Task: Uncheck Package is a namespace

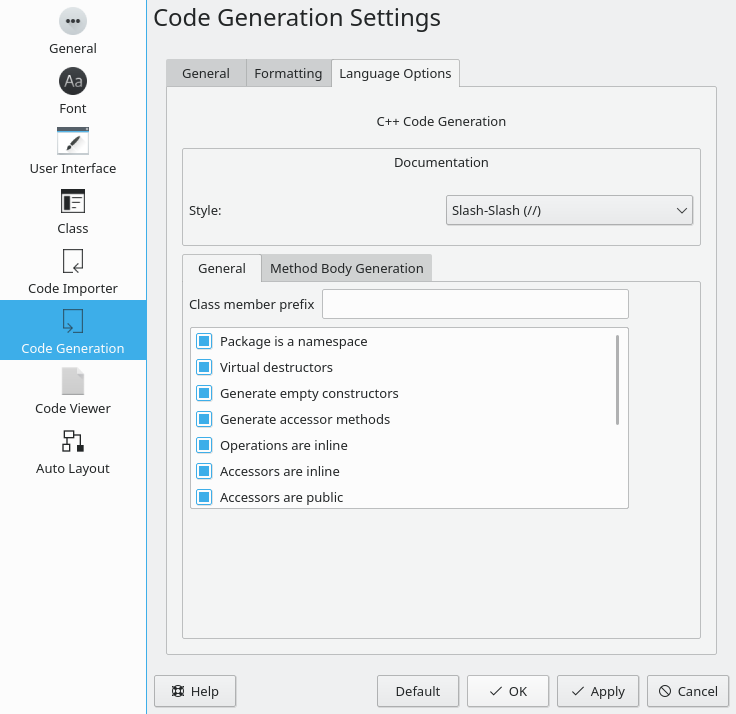Action: 204,341
